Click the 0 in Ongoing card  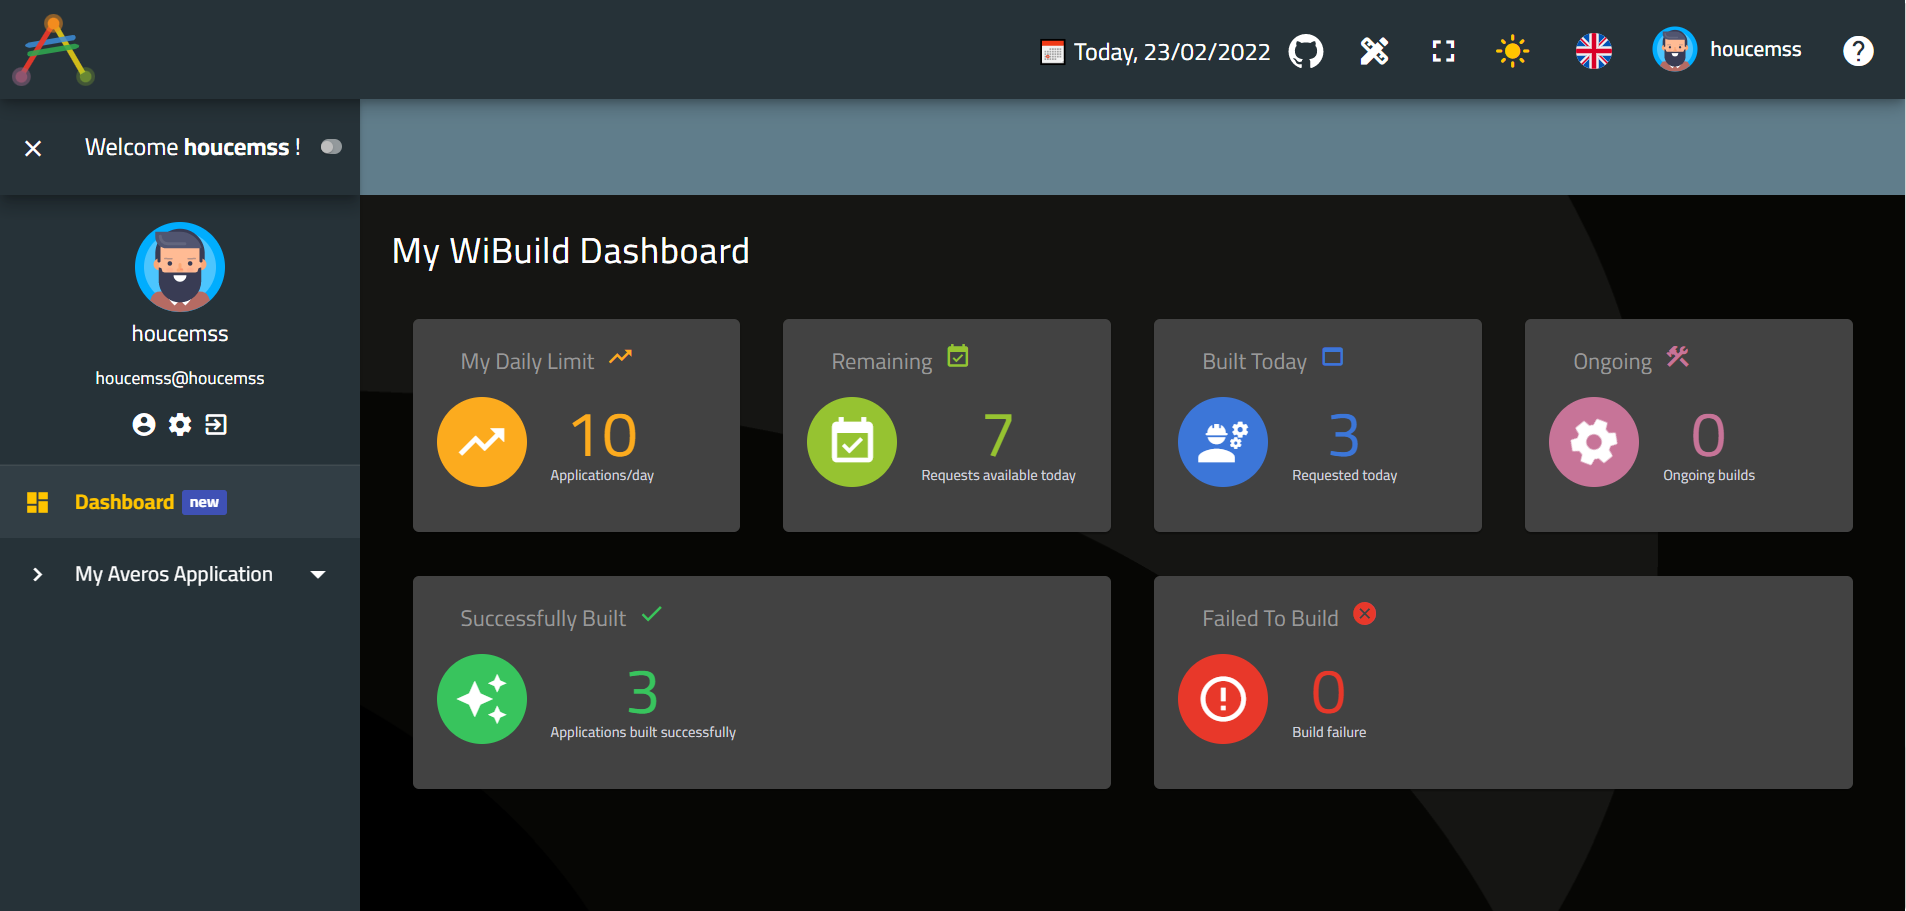pyautogui.click(x=1708, y=436)
